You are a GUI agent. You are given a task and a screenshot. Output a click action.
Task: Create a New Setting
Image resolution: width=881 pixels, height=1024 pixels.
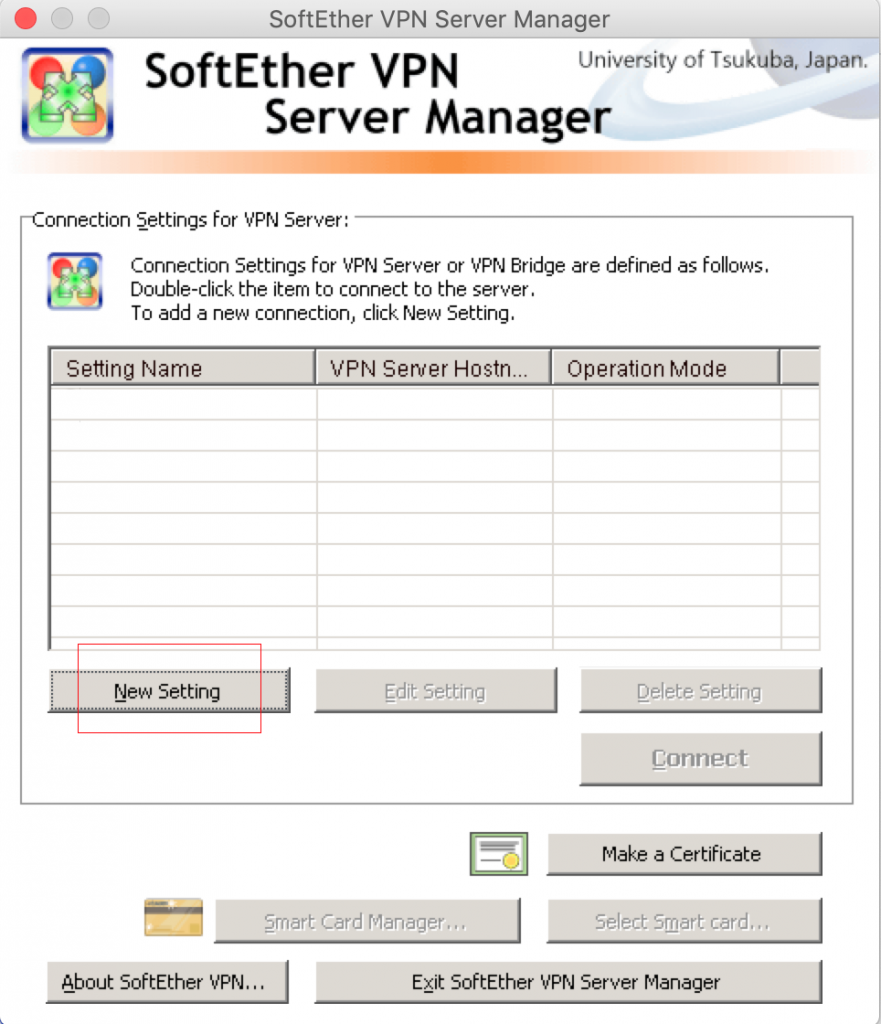coord(169,690)
